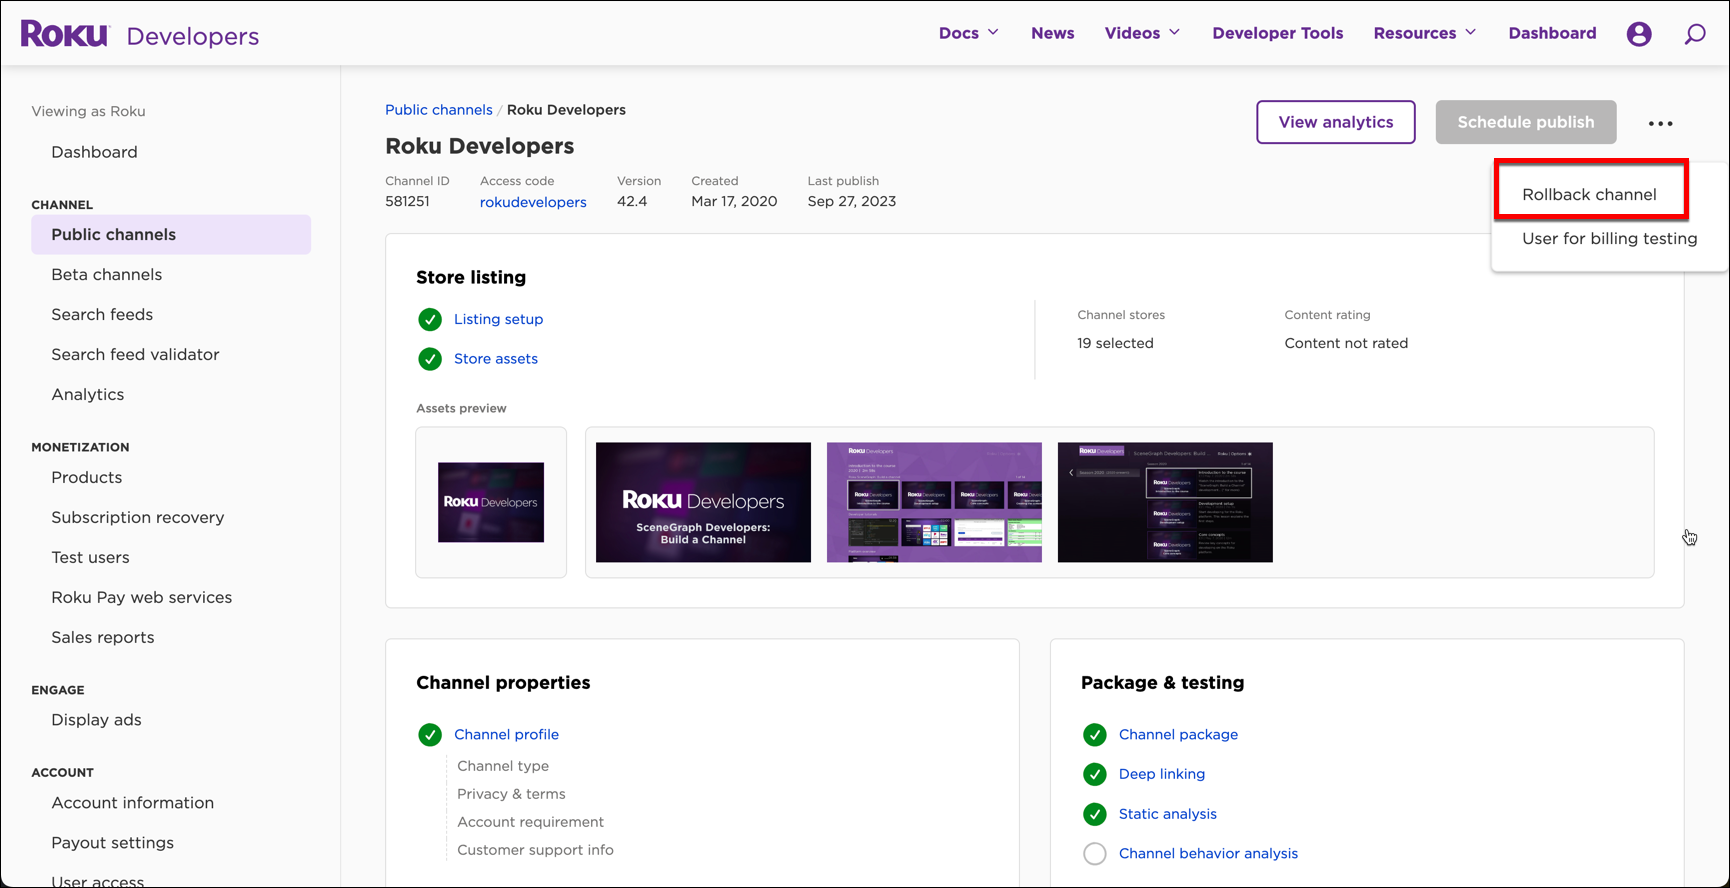Click the Public channels breadcrumb link

(x=439, y=110)
